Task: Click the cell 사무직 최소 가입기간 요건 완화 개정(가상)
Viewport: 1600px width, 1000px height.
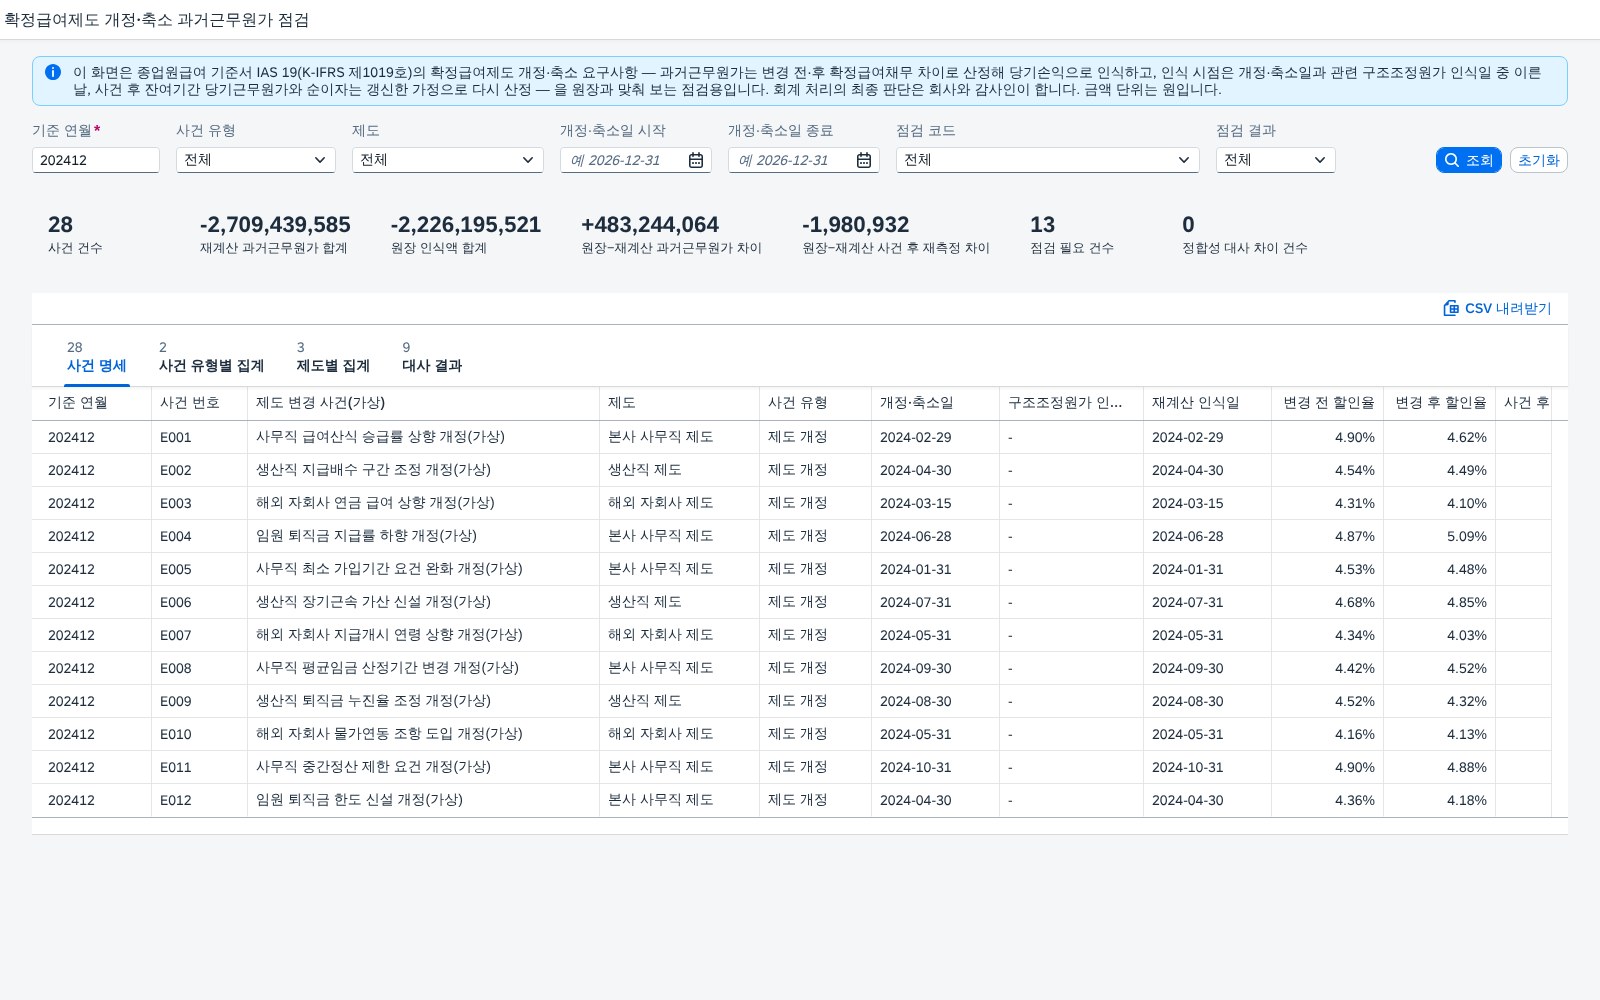Action: tap(423, 569)
